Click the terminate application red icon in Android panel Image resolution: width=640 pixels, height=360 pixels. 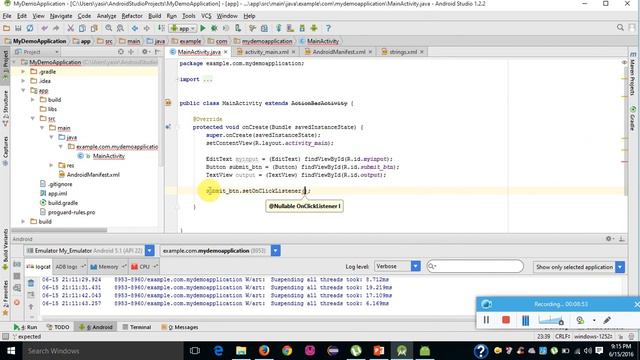coord(17,302)
